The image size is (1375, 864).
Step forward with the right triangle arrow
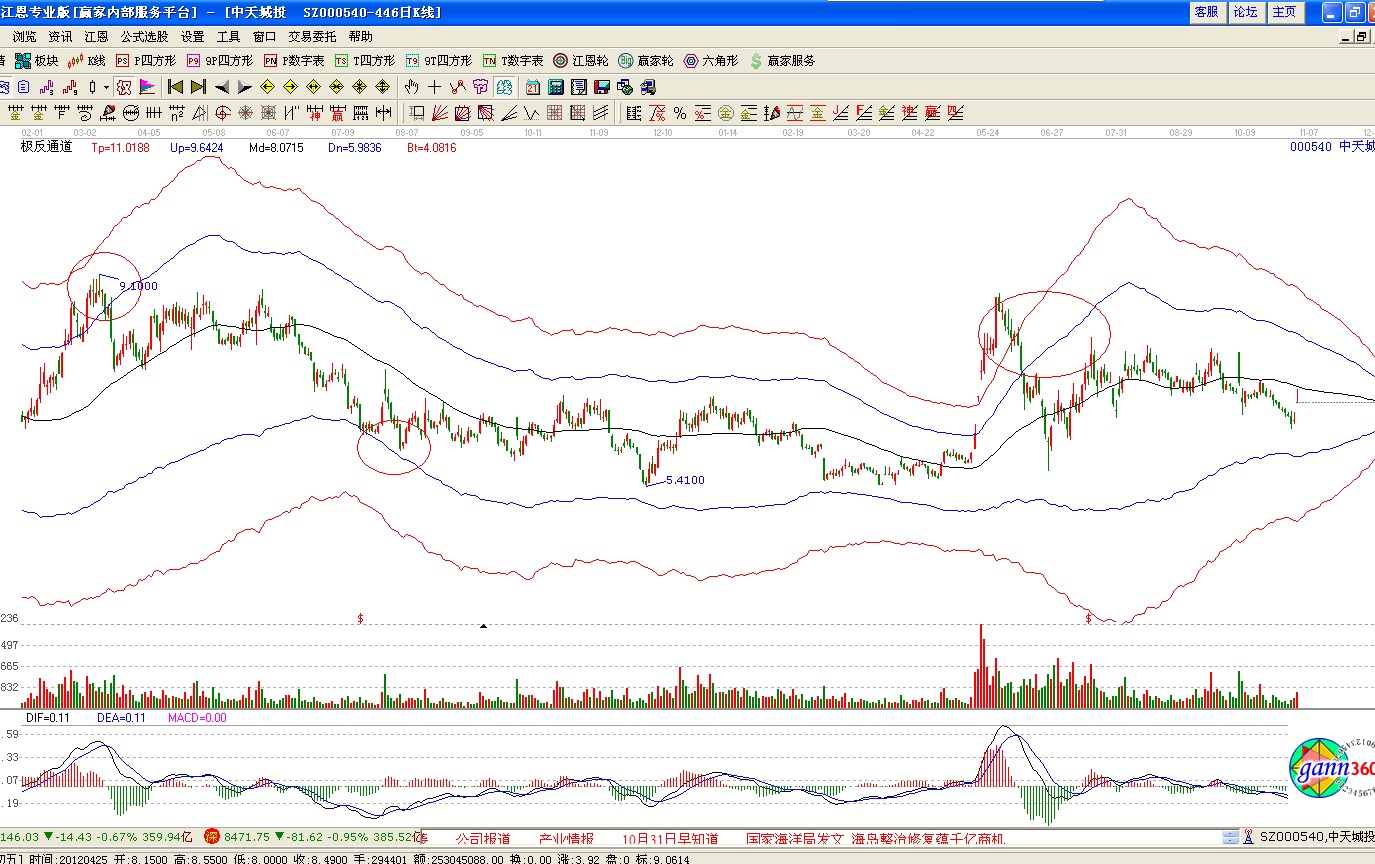tap(245, 87)
